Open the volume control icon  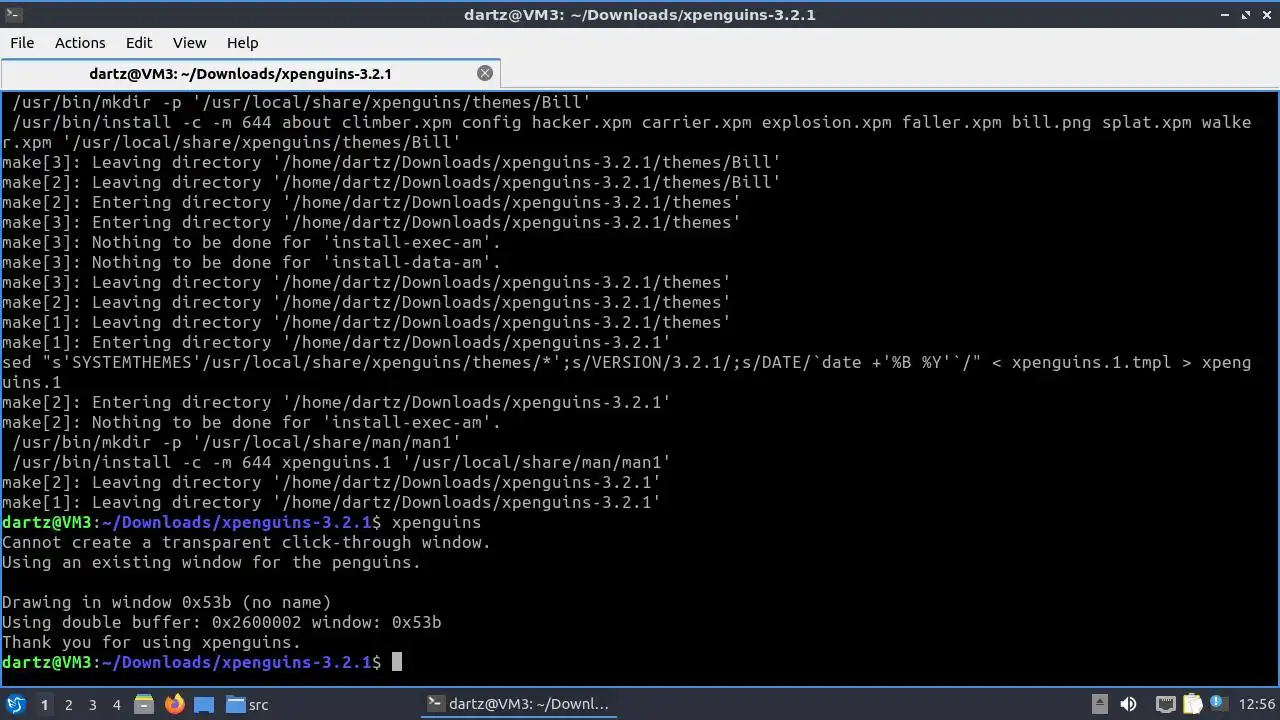tap(1128, 704)
